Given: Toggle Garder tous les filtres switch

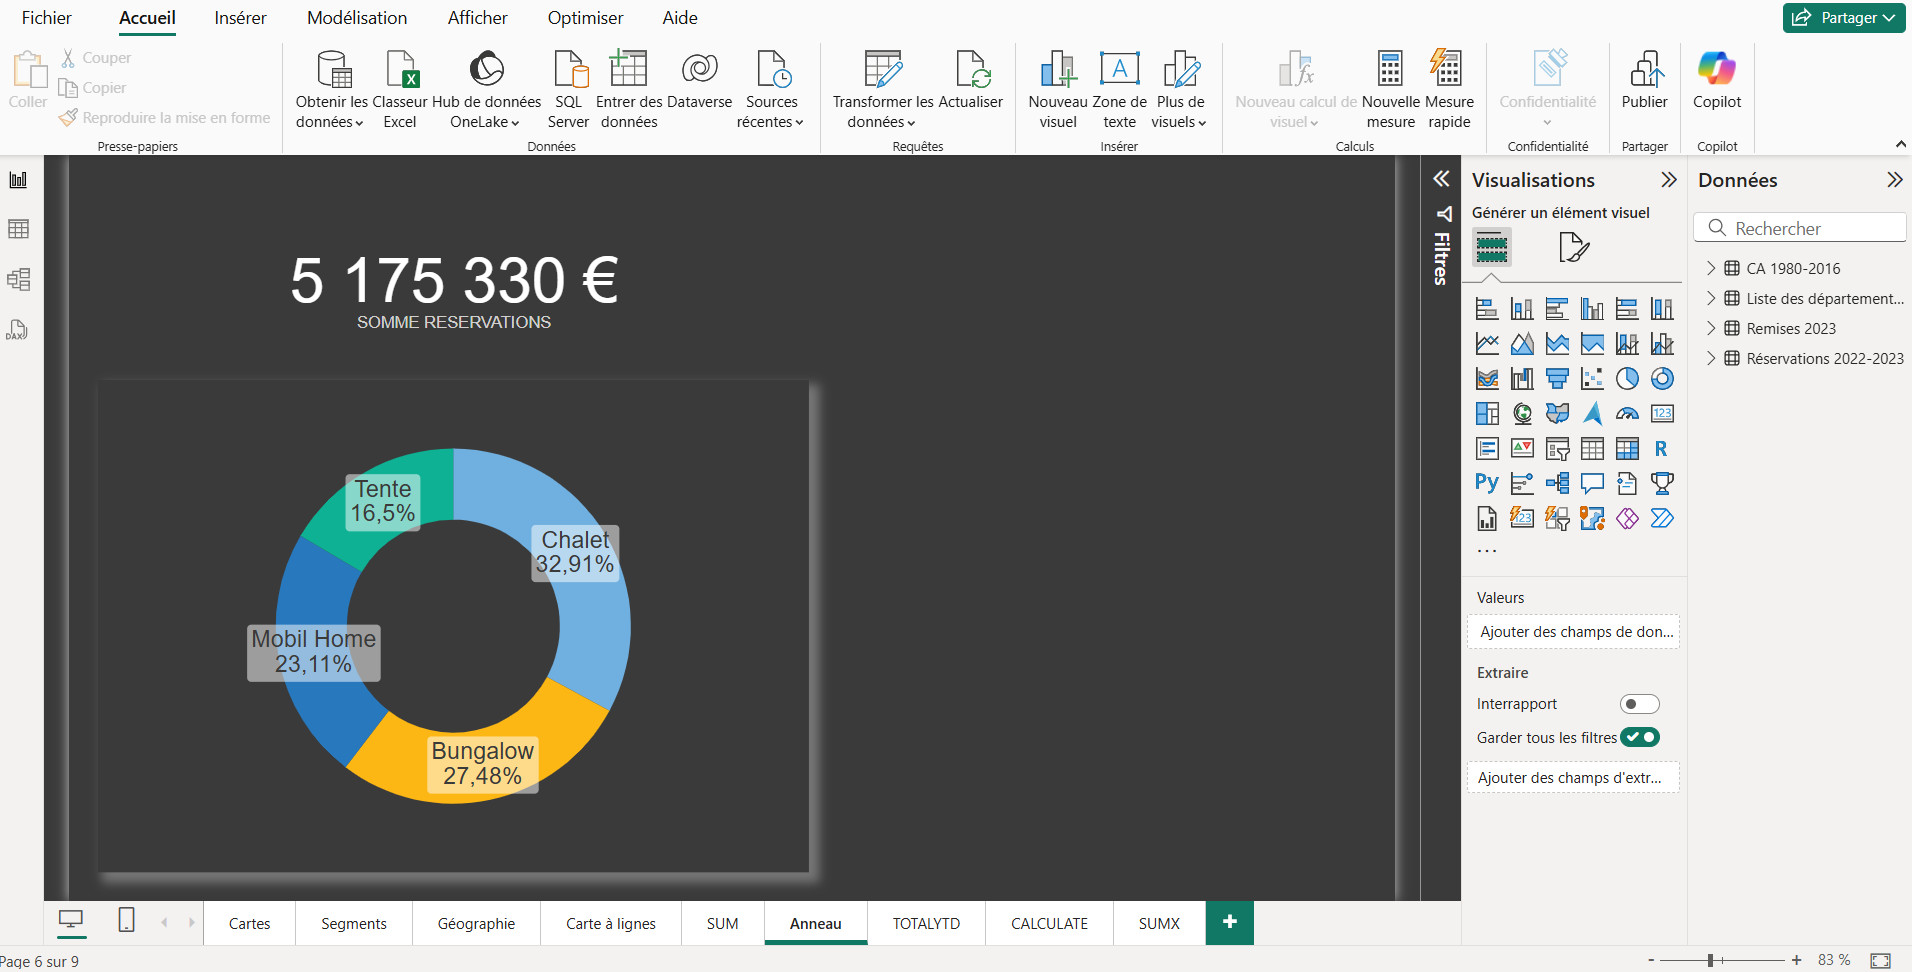Looking at the screenshot, I should click(1640, 737).
